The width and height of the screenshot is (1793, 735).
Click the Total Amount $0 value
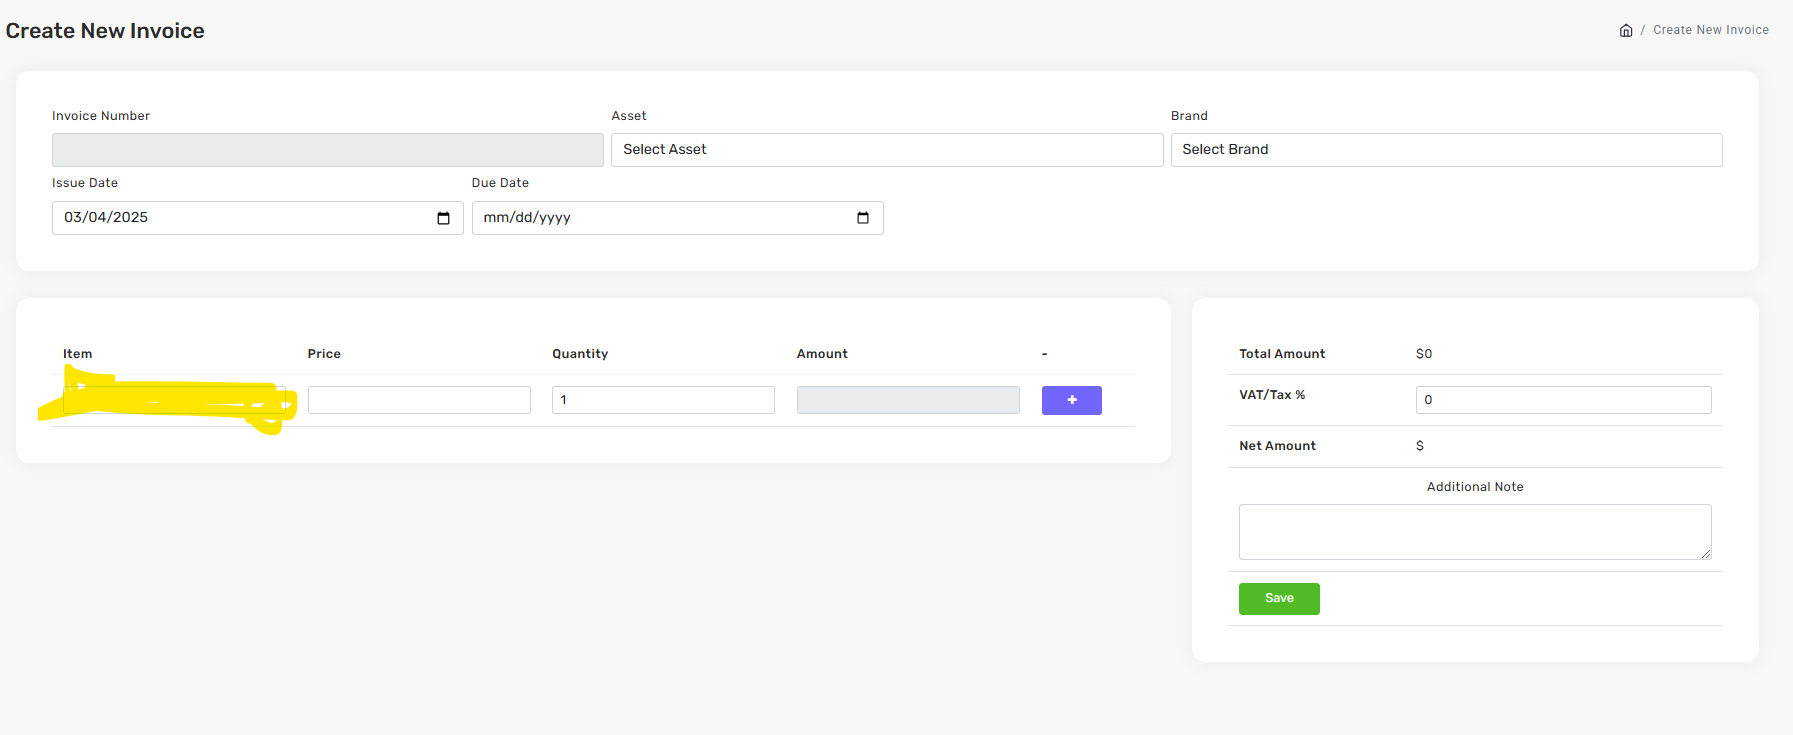point(1424,354)
